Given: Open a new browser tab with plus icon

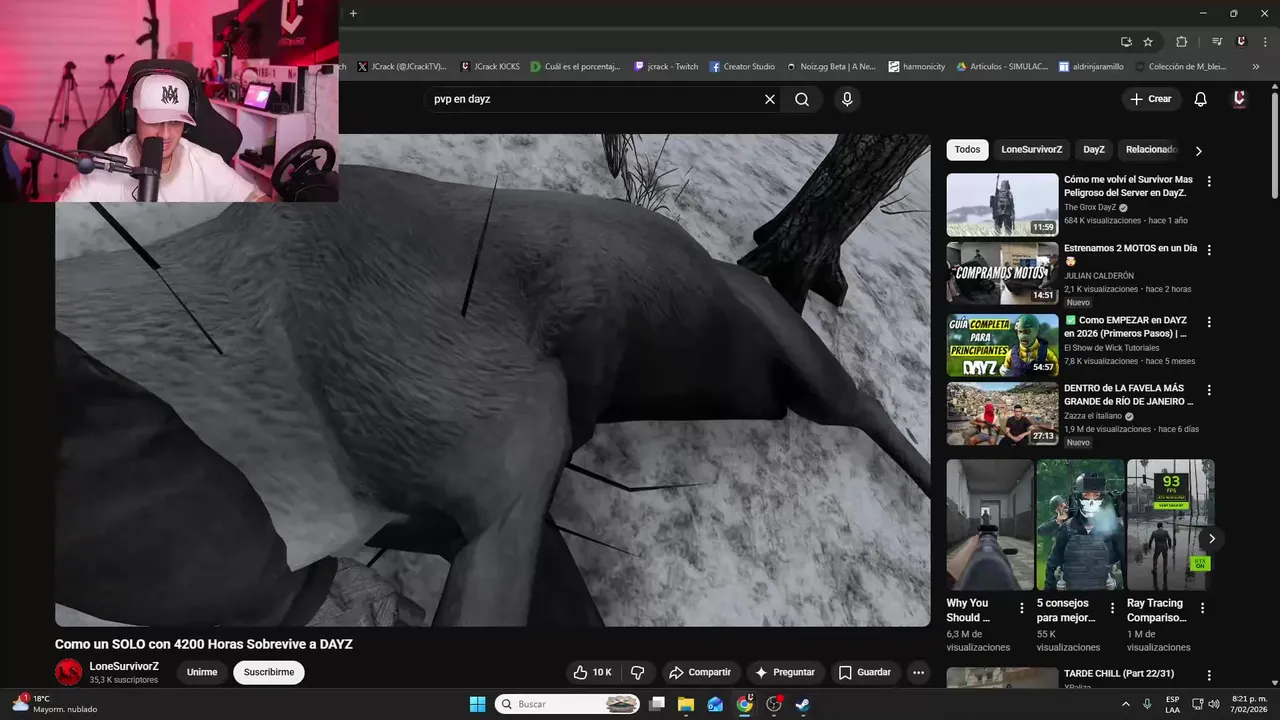Looking at the screenshot, I should pyautogui.click(x=353, y=13).
